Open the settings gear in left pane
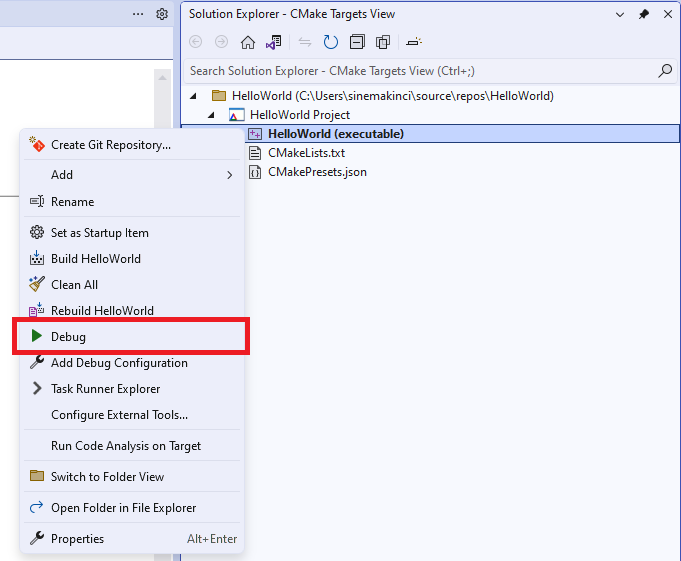 162,14
